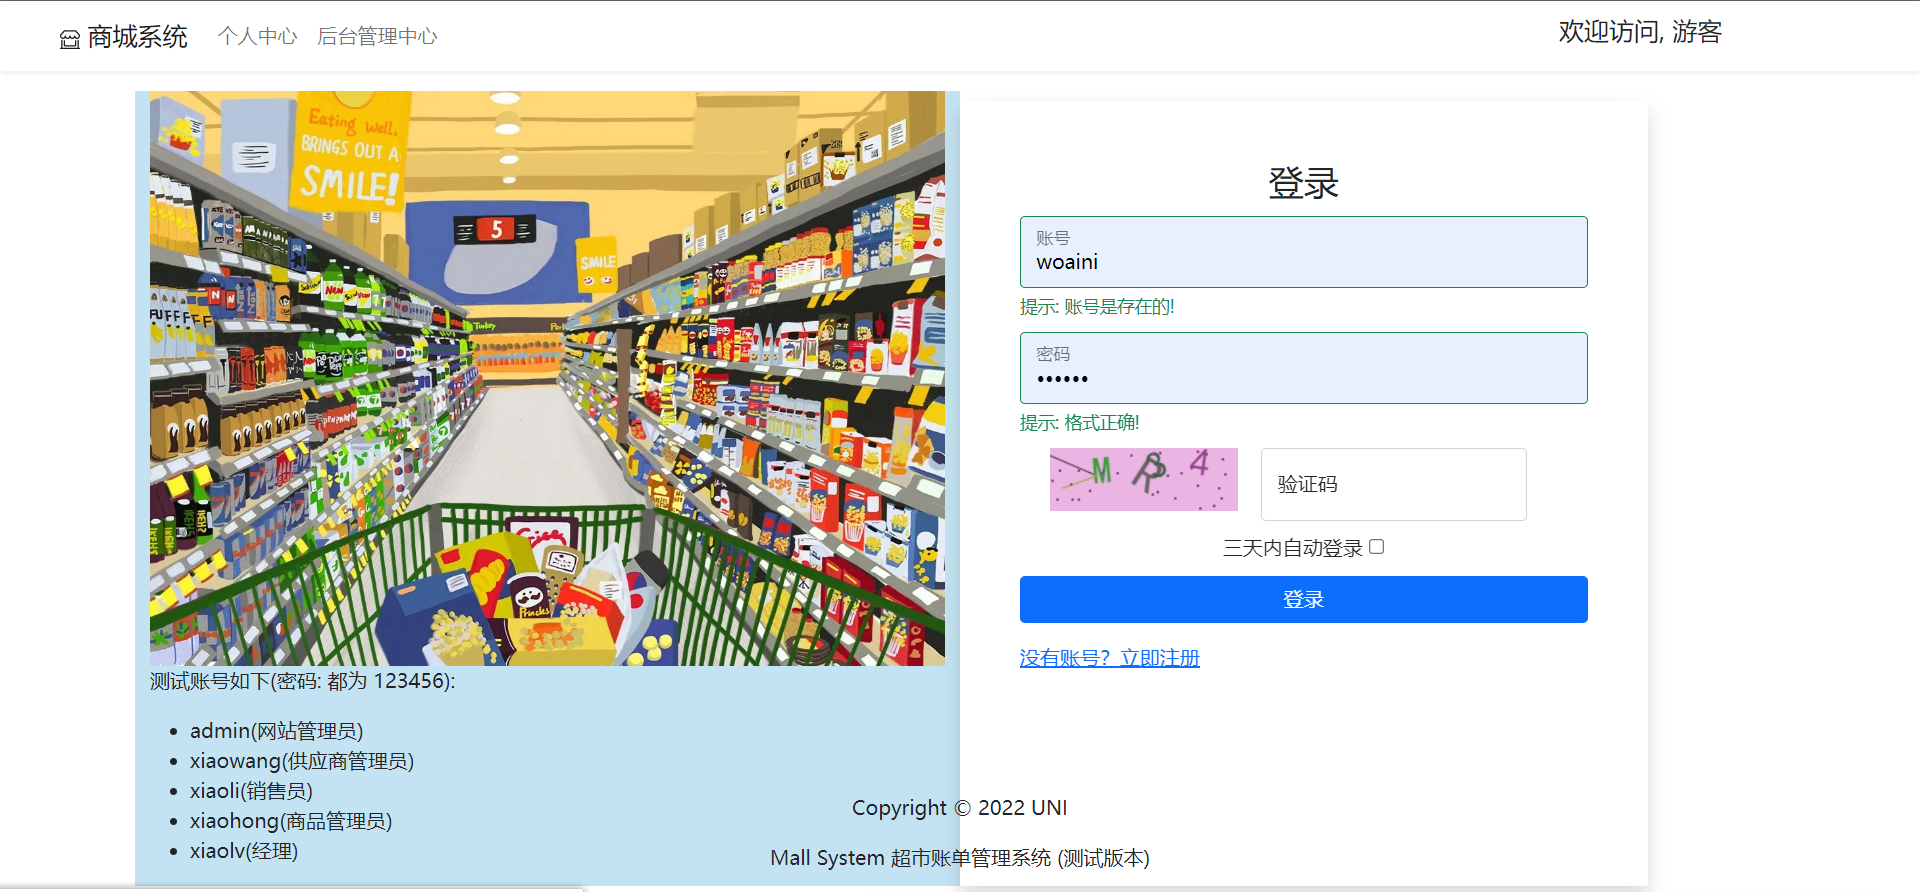
Task: Click the 三天内自动登录 label text
Action: pyautogui.click(x=1293, y=548)
